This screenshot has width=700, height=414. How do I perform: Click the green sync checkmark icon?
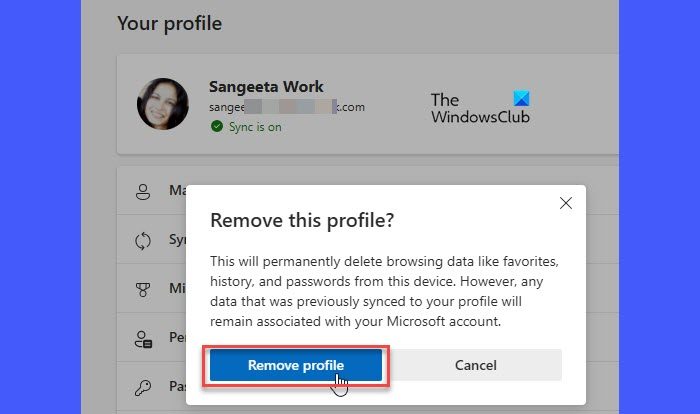click(216, 127)
